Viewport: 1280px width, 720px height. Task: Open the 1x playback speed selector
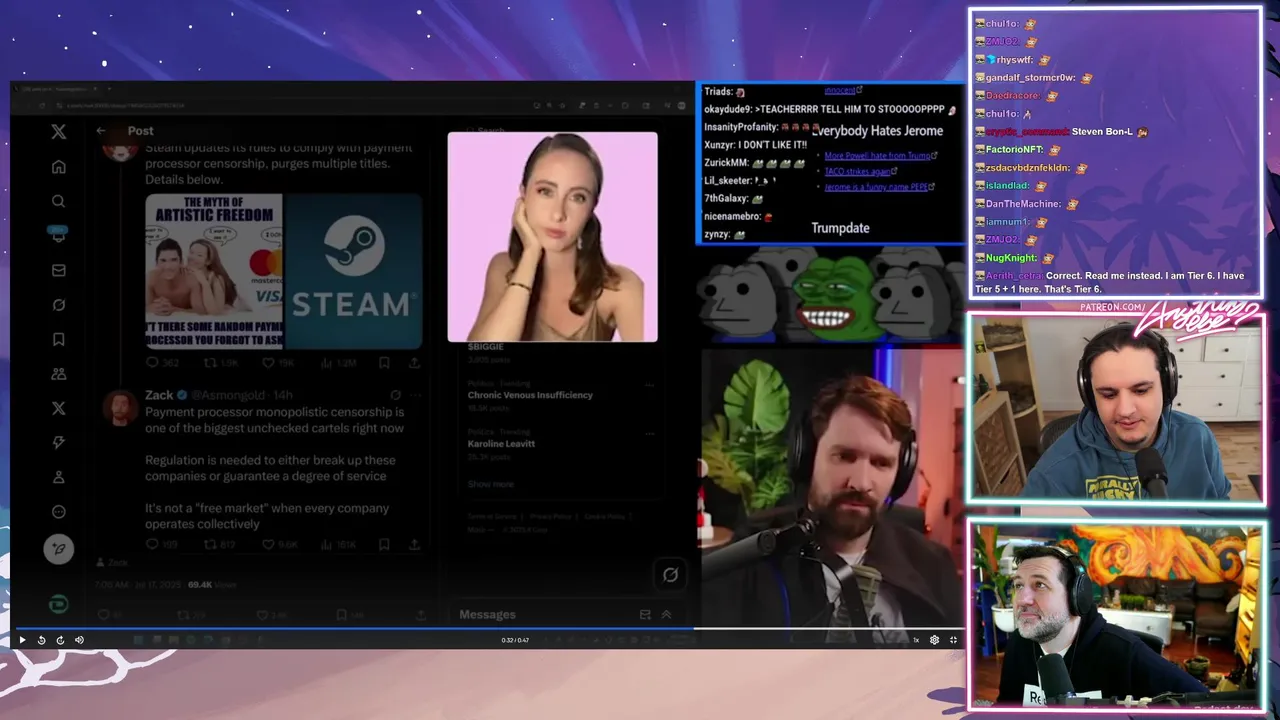[915, 640]
